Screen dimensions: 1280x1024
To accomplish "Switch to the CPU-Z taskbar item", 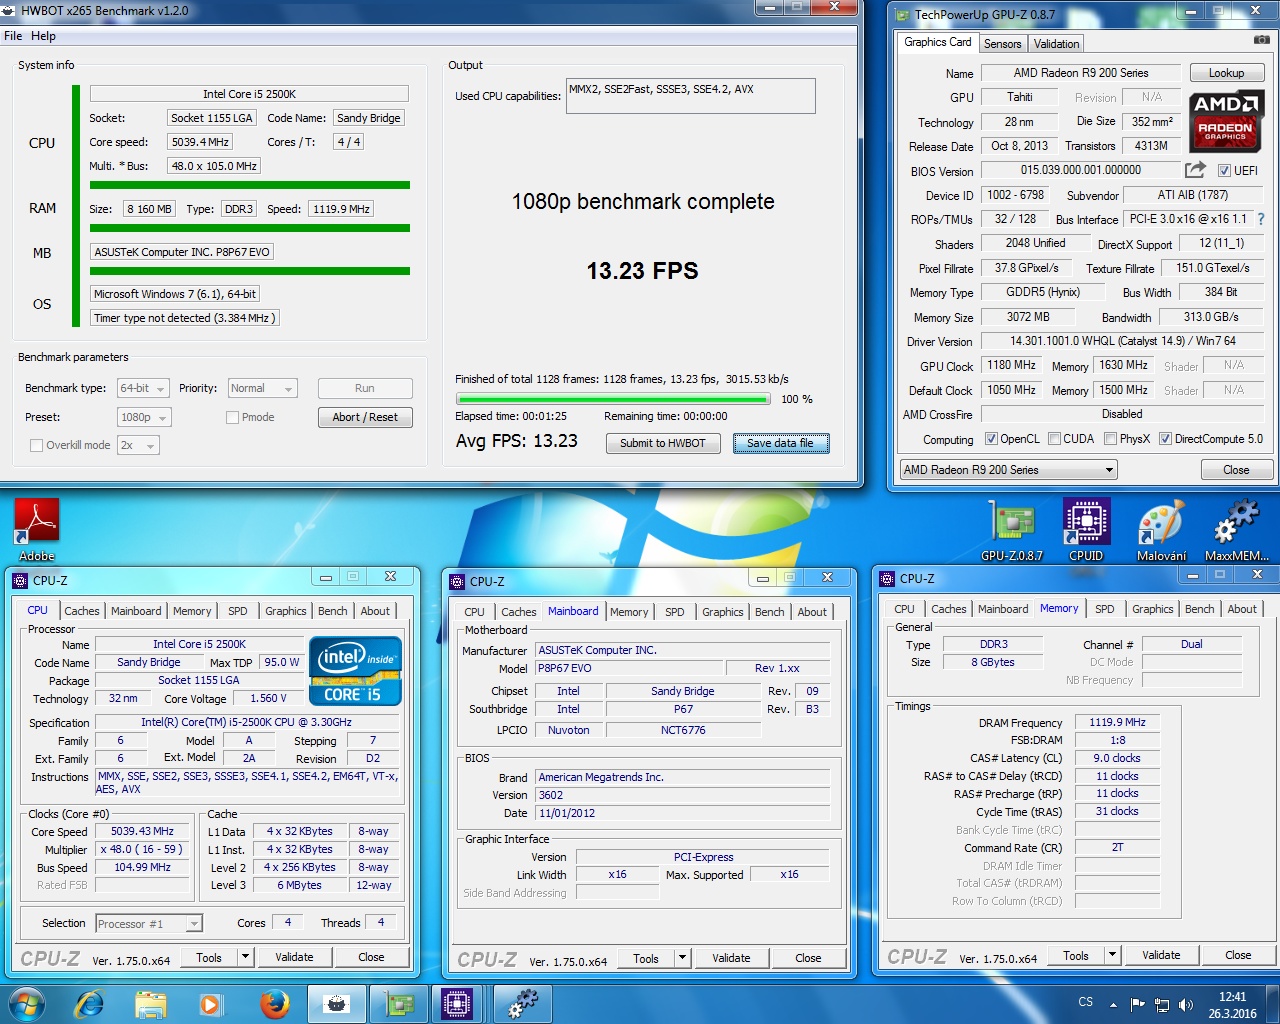I will coord(457,1003).
